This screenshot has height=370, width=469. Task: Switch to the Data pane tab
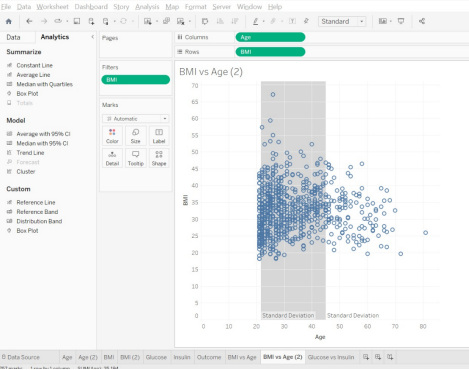click(13, 37)
